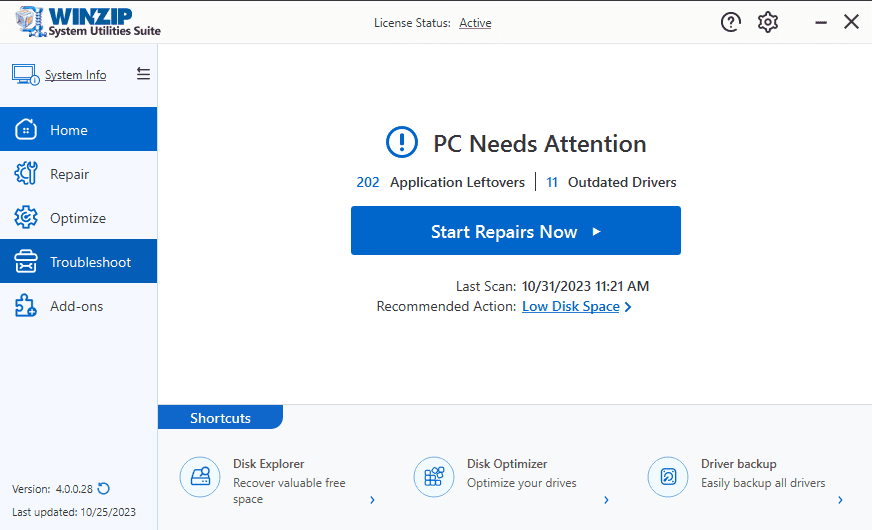Viewport: 872px width, 530px height.
Task: Go to the Optimize section
Action: point(78,217)
